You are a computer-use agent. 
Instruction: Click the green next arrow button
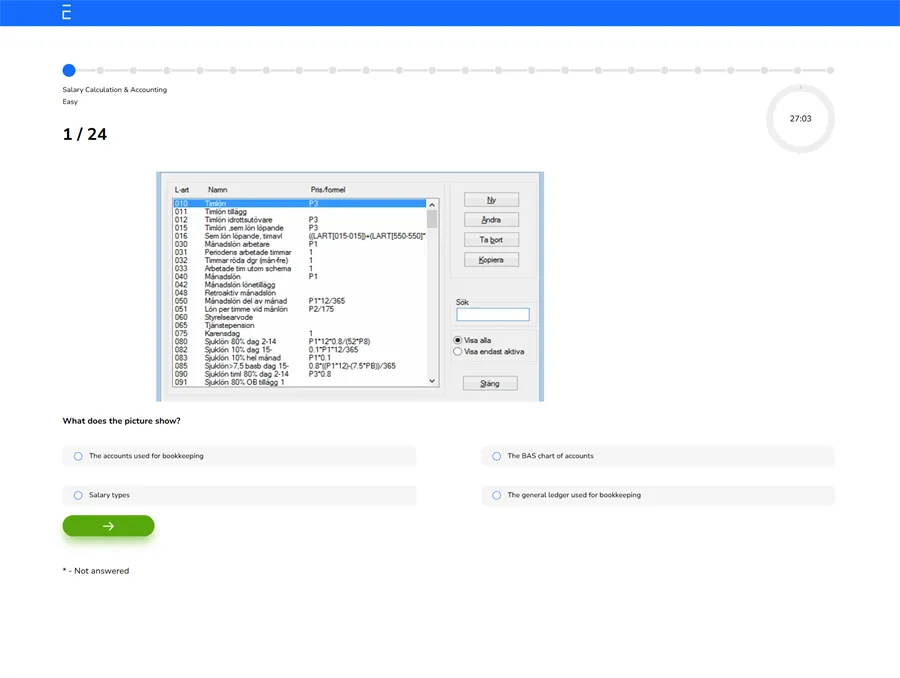click(108, 526)
